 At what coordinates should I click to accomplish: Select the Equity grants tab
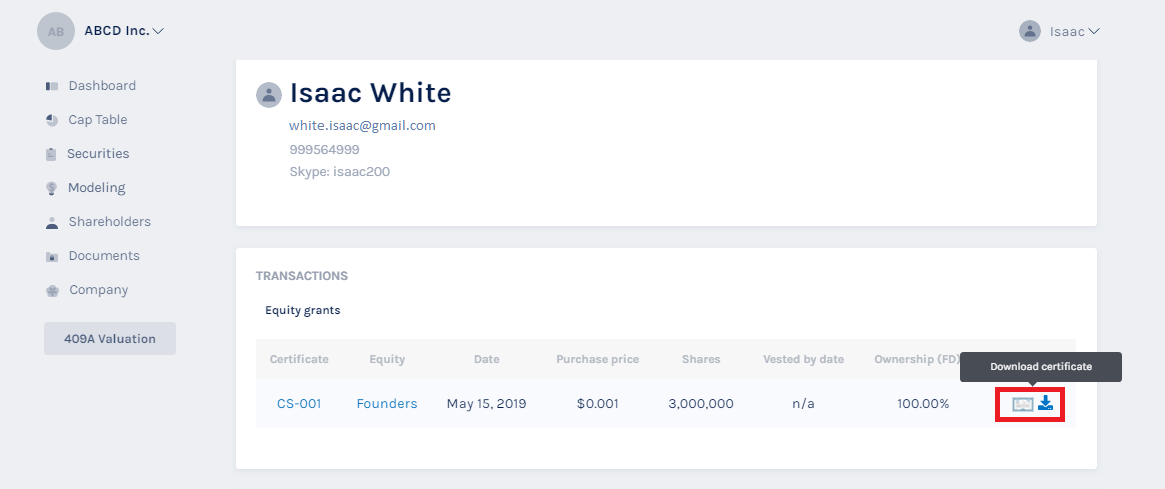(302, 310)
